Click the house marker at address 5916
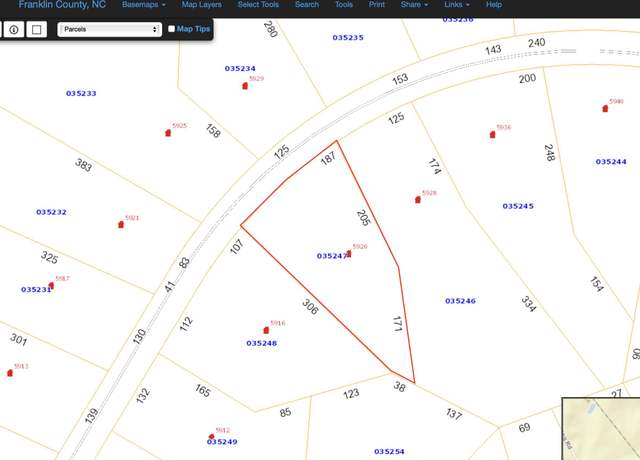Screen dimensions: 640x460 click(x=266, y=330)
